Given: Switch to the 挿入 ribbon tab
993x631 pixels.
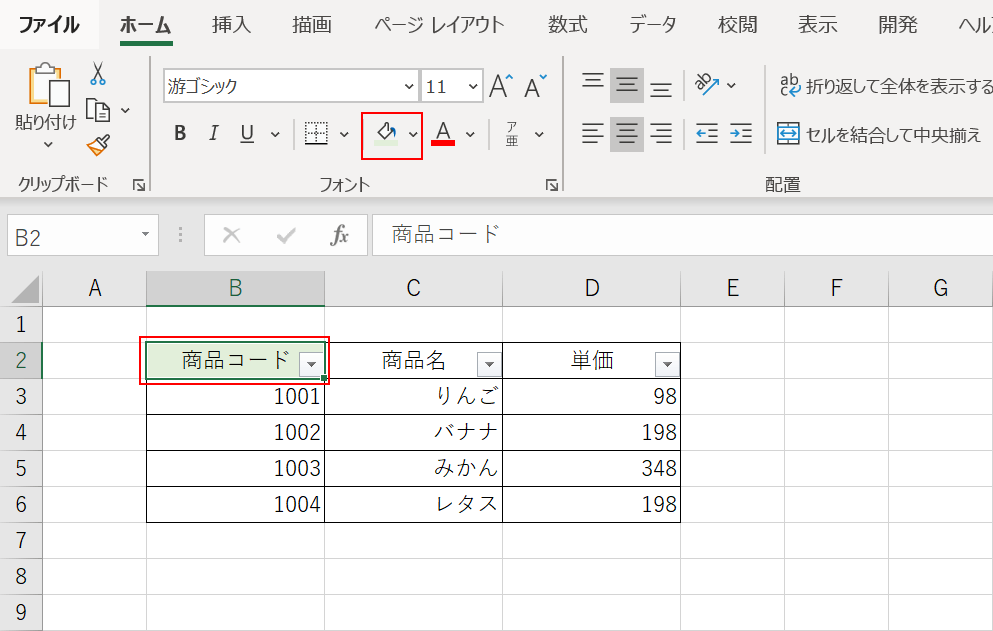Looking at the screenshot, I should click(231, 25).
